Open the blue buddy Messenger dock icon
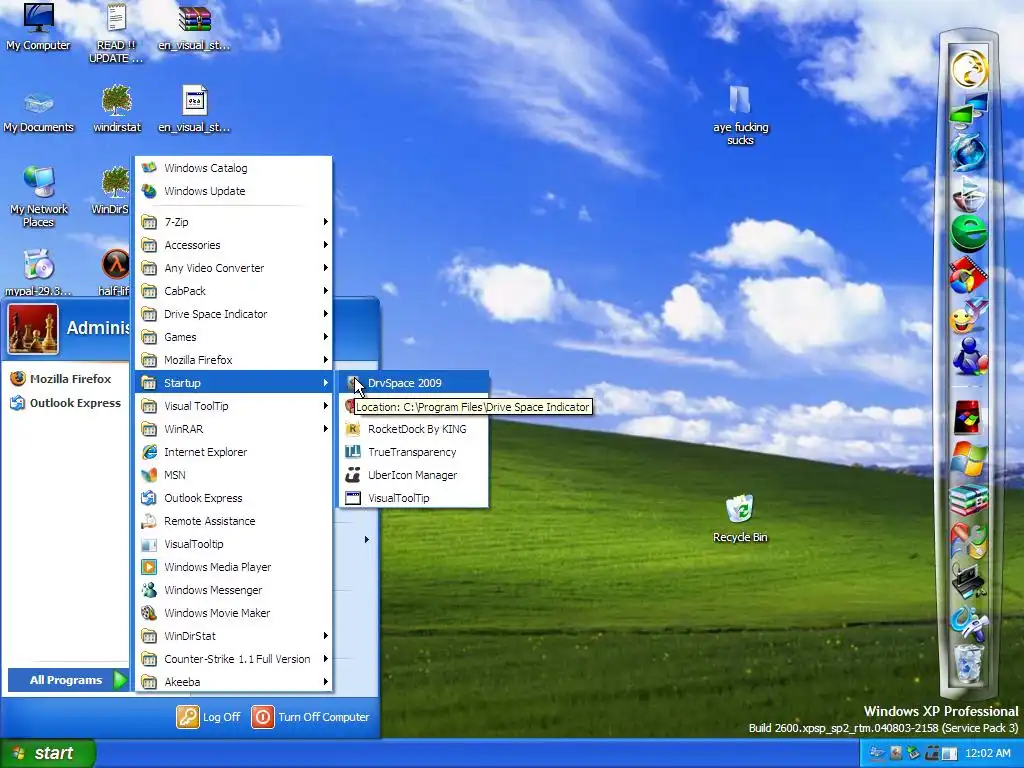The width and height of the screenshot is (1024, 768). [x=968, y=356]
